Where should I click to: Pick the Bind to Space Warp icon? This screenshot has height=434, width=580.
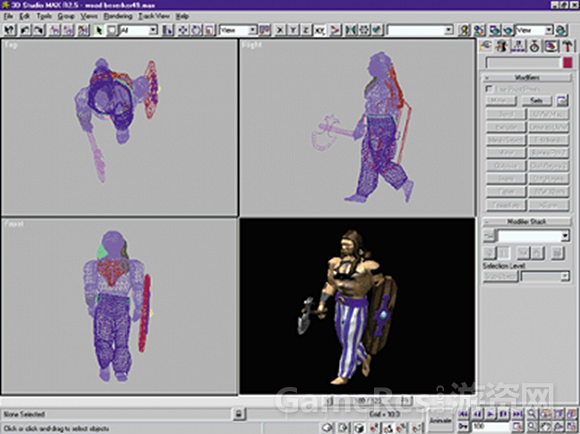pyautogui.click(x=83, y=30)
